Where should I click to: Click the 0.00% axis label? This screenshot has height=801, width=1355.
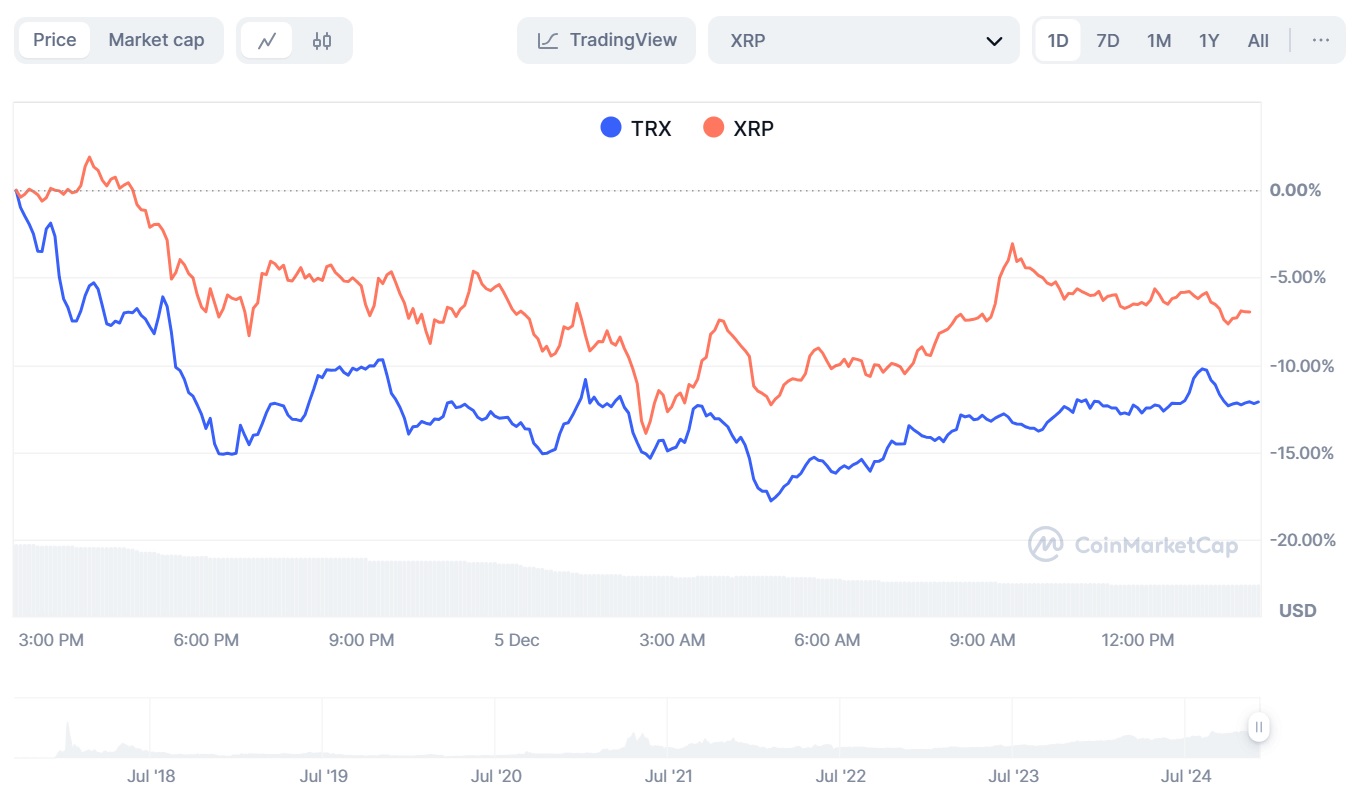[1295, 190]
